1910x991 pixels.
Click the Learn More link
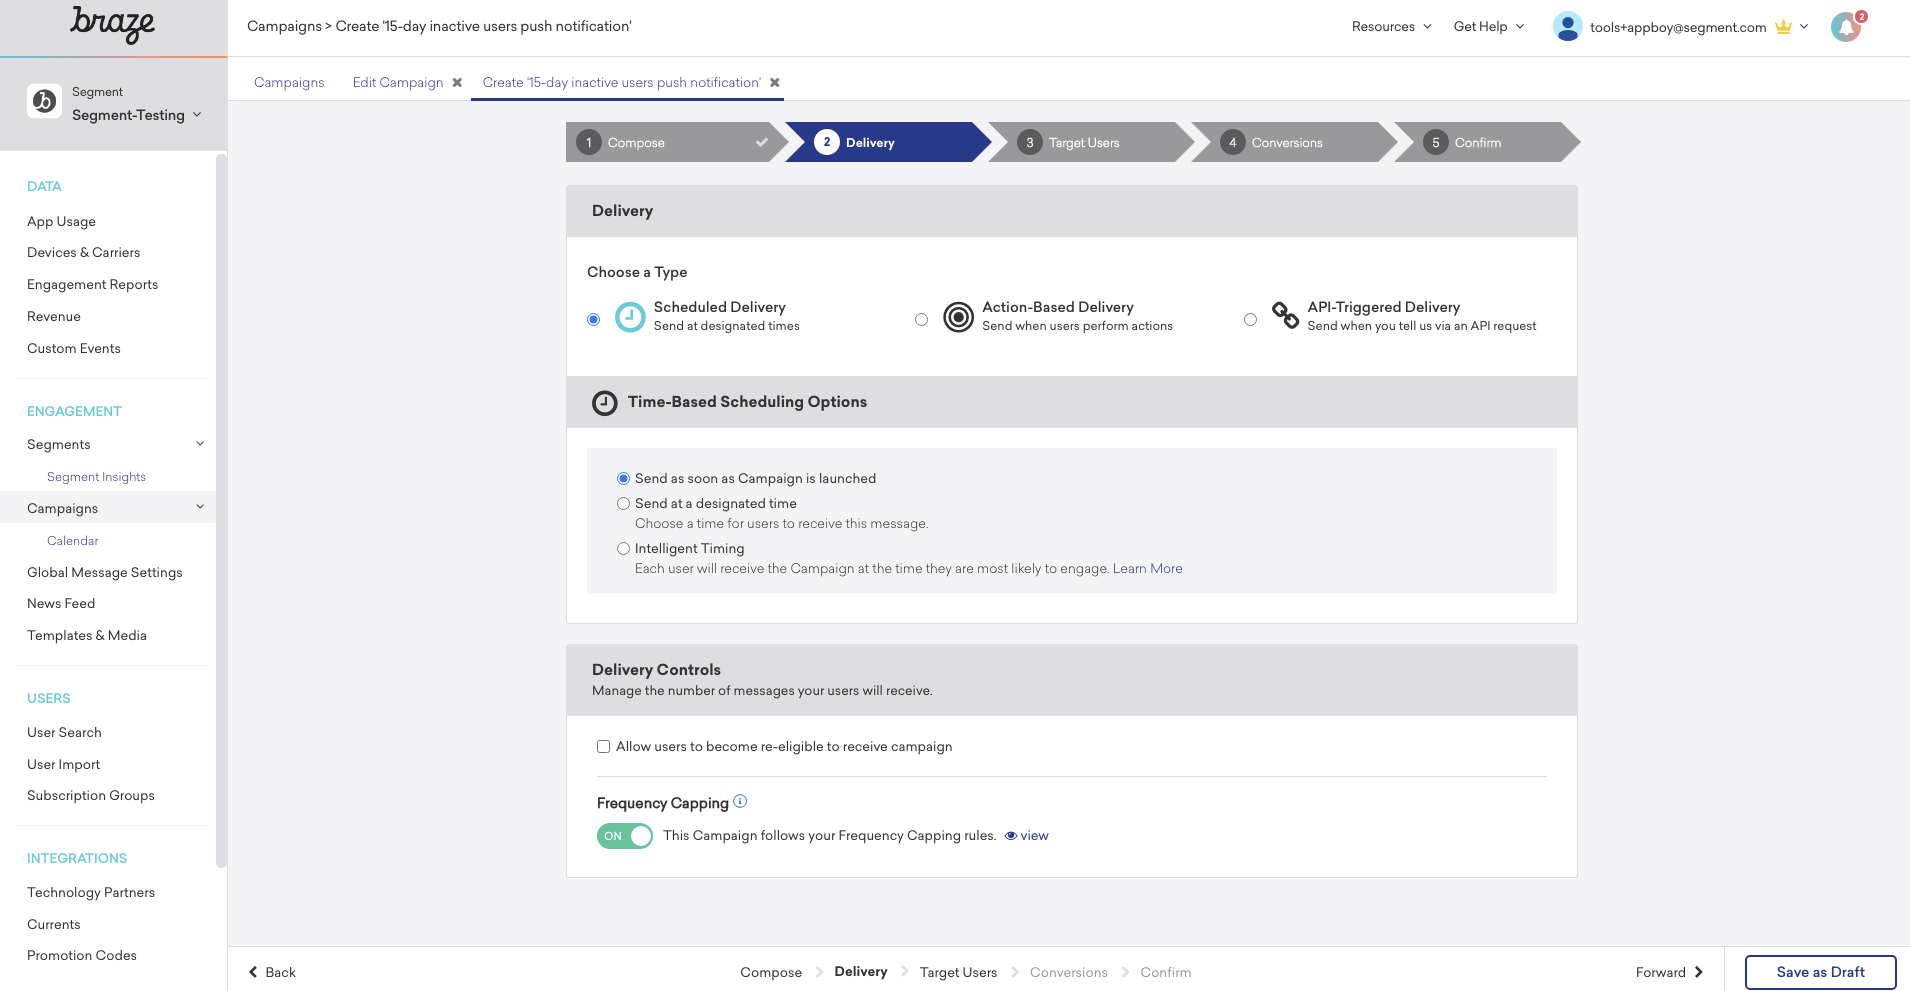[x=1148, y=569]
